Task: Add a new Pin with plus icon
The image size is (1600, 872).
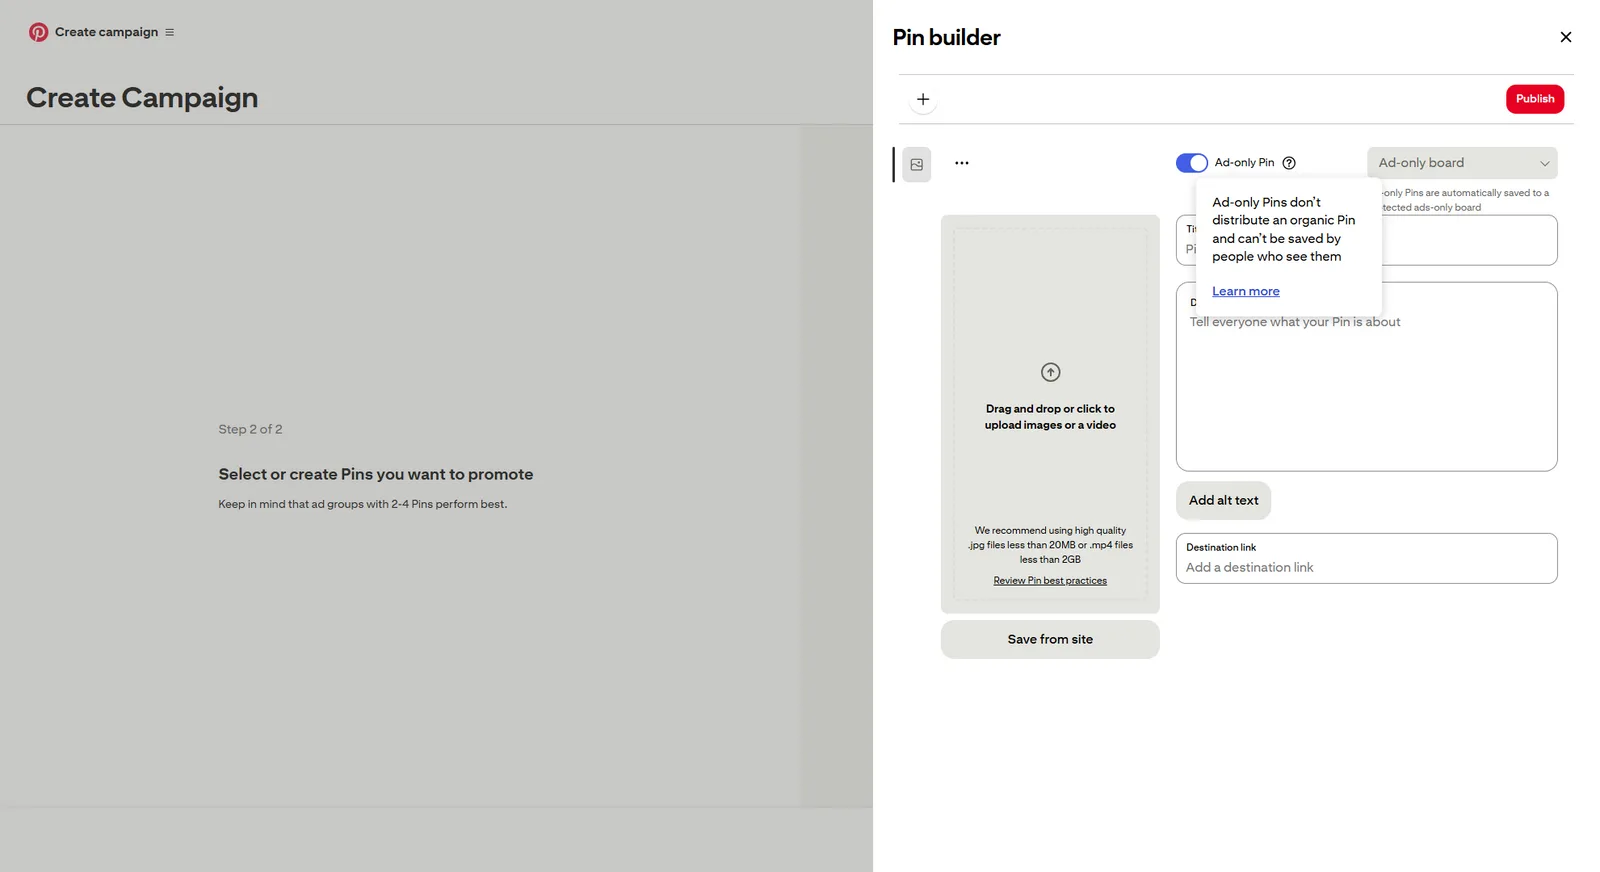Action: (923, 99)
